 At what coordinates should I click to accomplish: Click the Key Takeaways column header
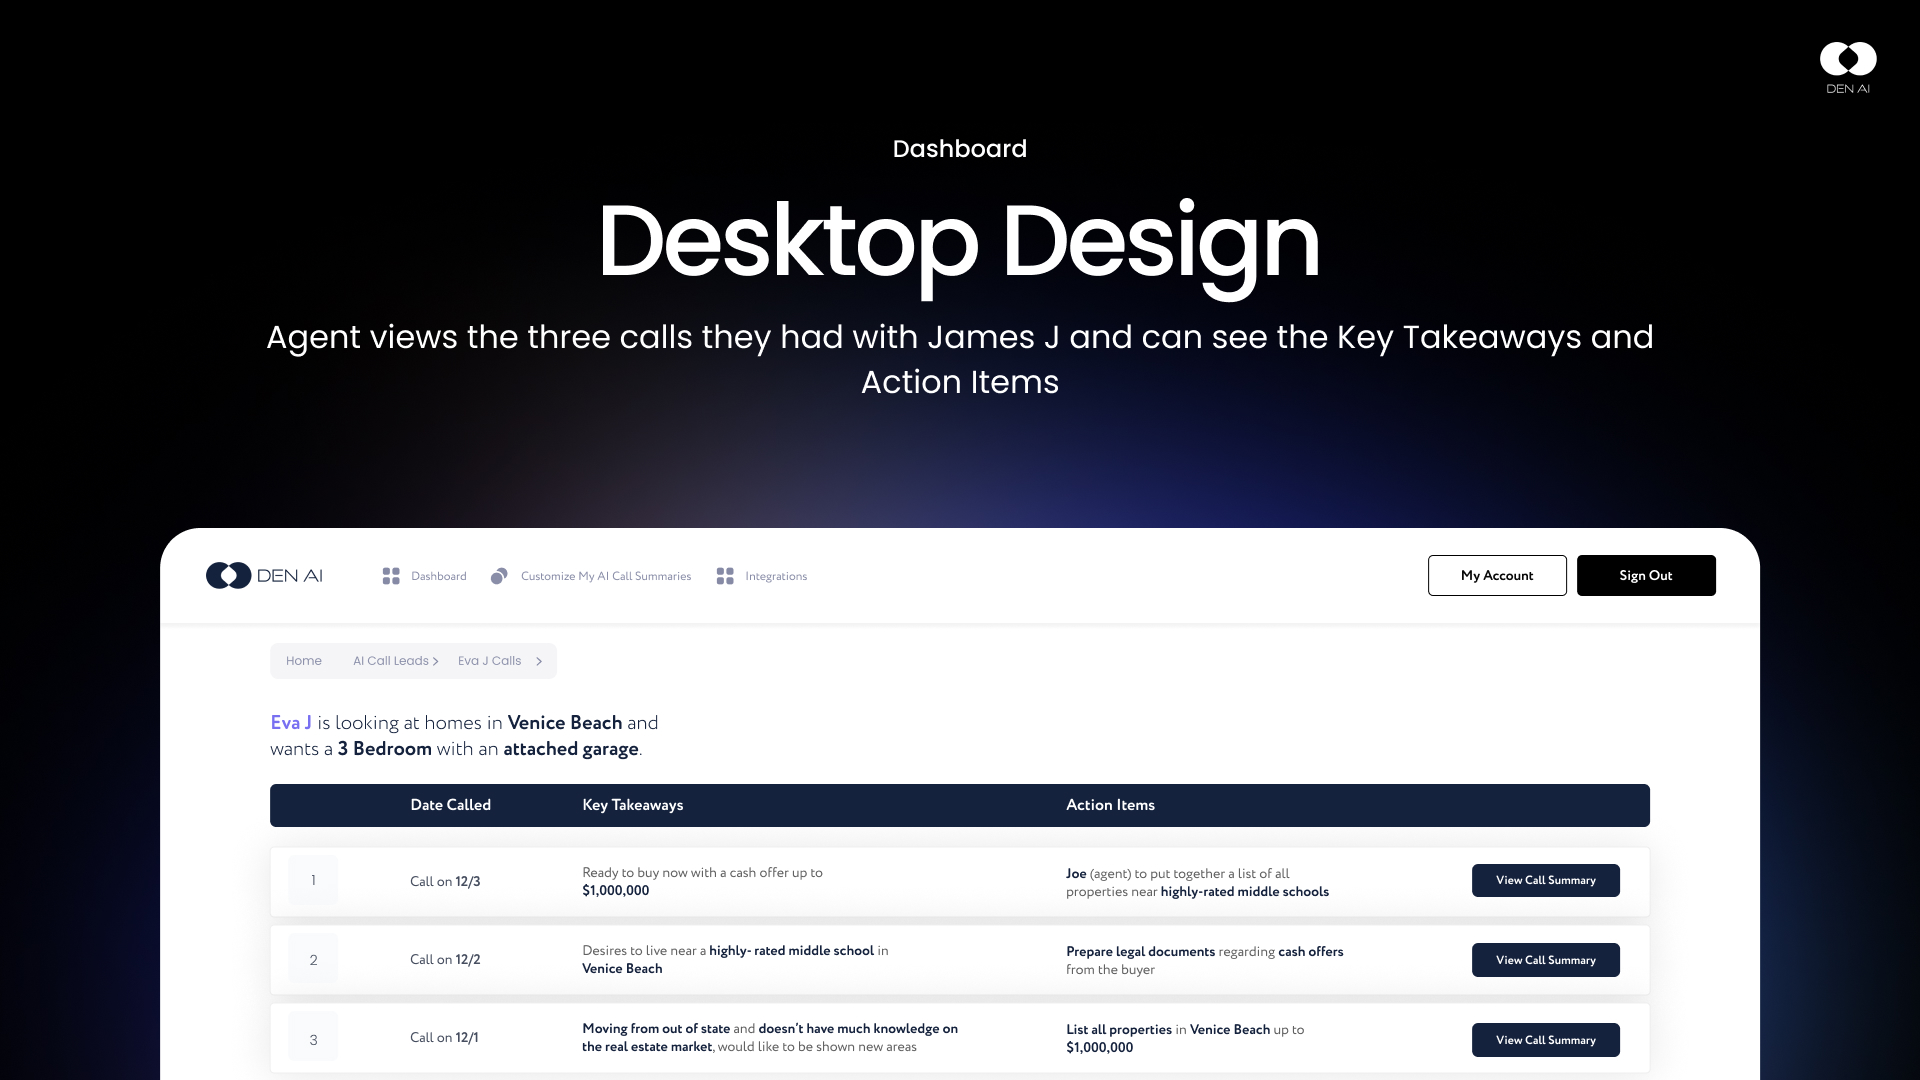click(633, 805)
